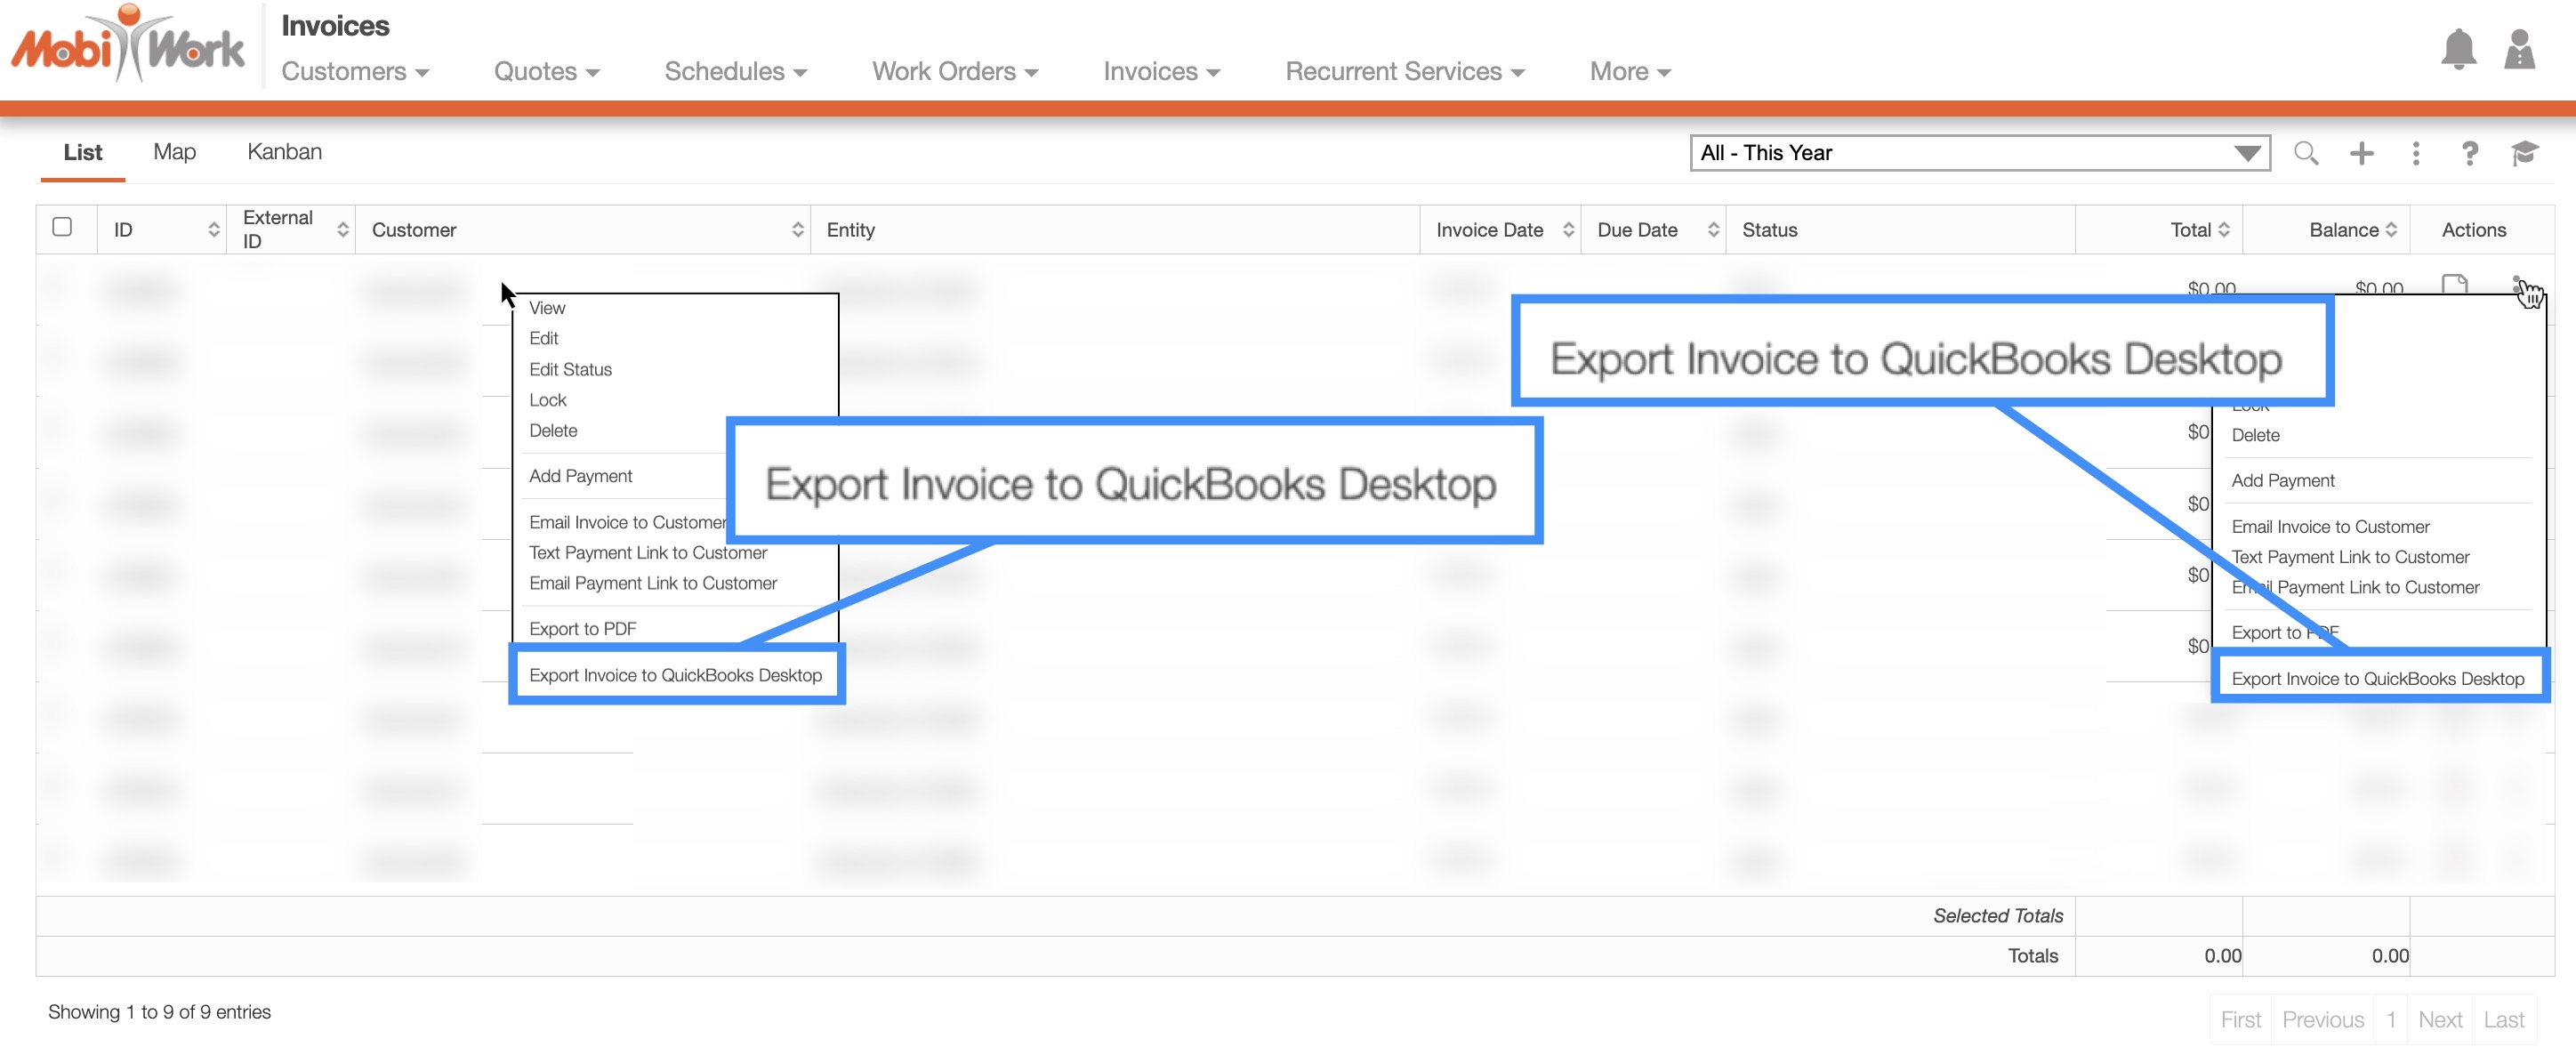This screenshot has width=2576, height=1055.
Task: Click the MobiWork logo
Action: click(127, 46)
